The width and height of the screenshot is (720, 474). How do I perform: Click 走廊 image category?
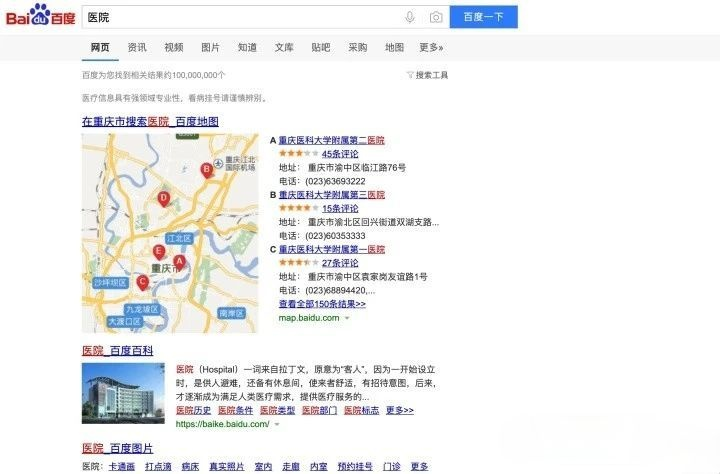(x=291, y=467)
